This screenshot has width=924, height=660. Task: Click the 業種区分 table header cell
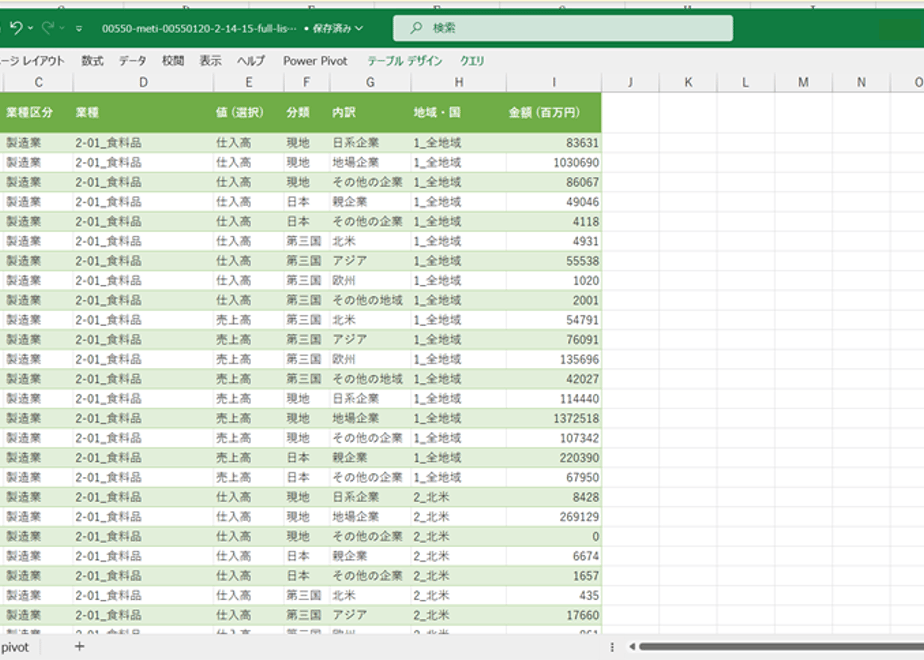(37, 112)
